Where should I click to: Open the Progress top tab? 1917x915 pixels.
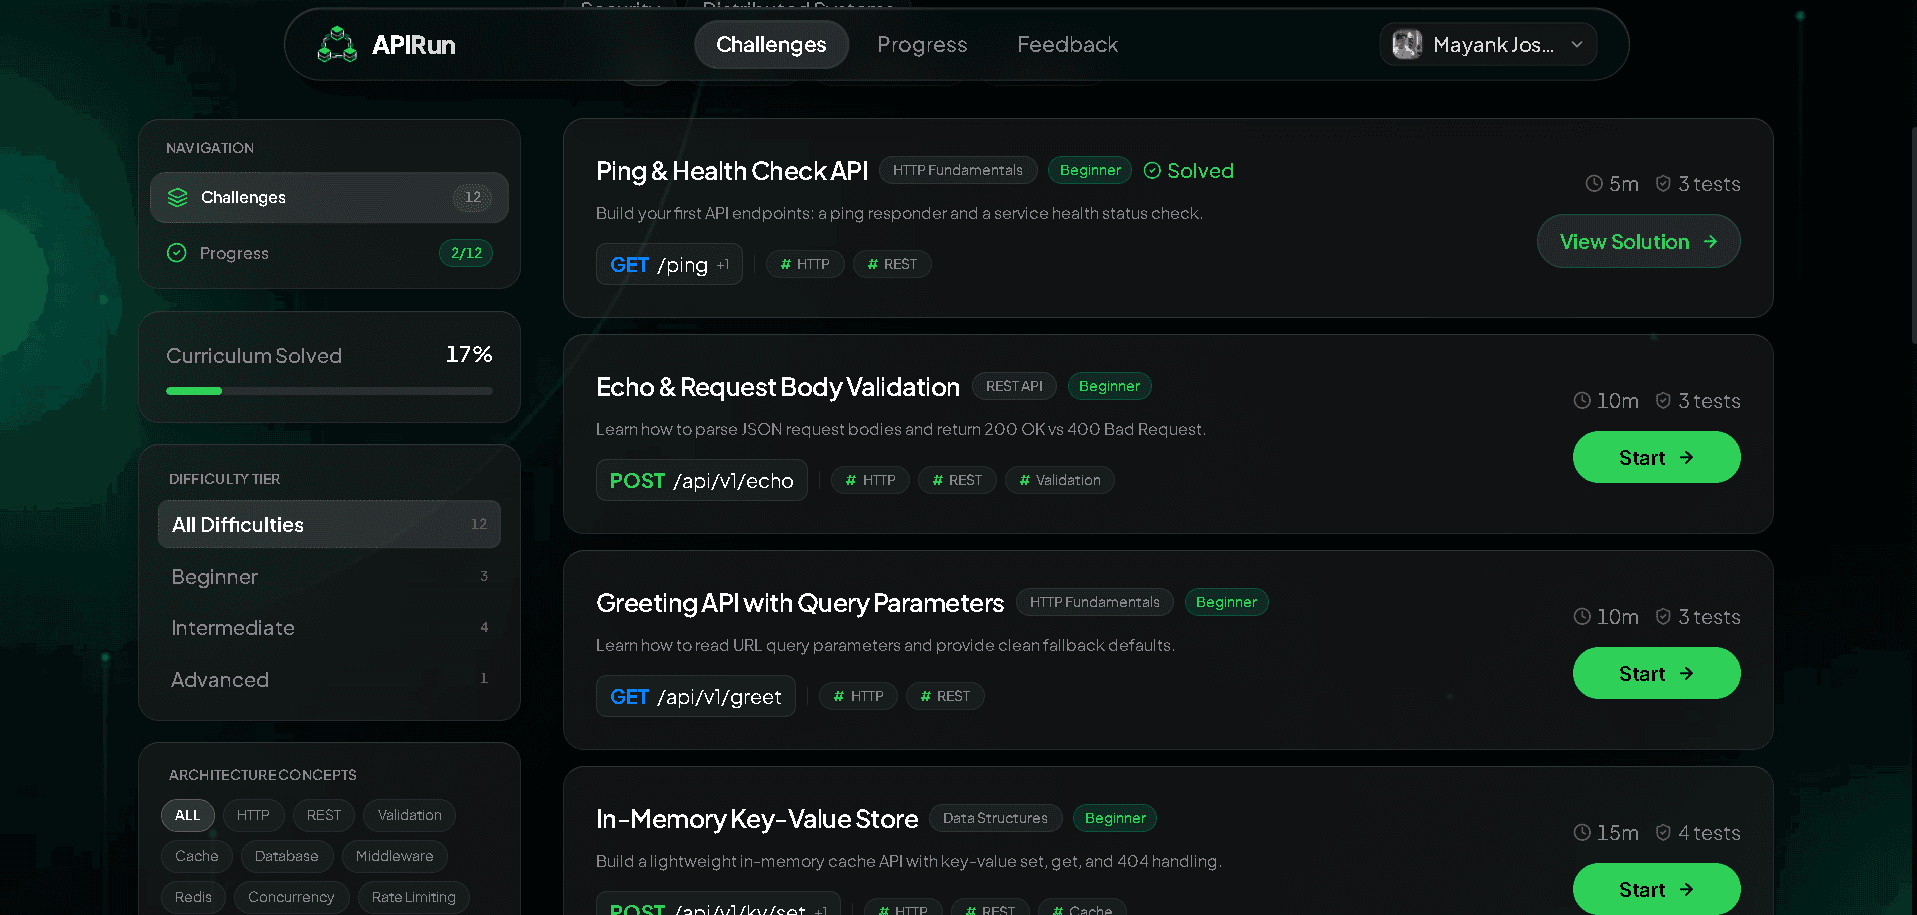click(x=922, y=45)
